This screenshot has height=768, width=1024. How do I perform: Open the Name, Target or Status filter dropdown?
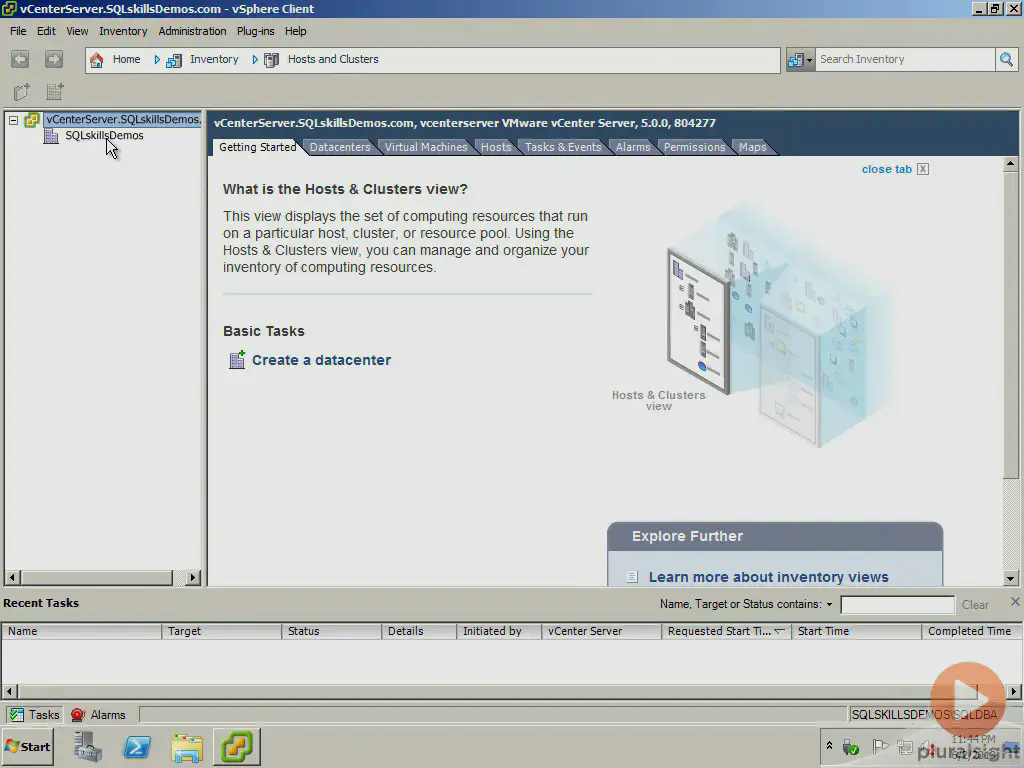pos(829,605)
